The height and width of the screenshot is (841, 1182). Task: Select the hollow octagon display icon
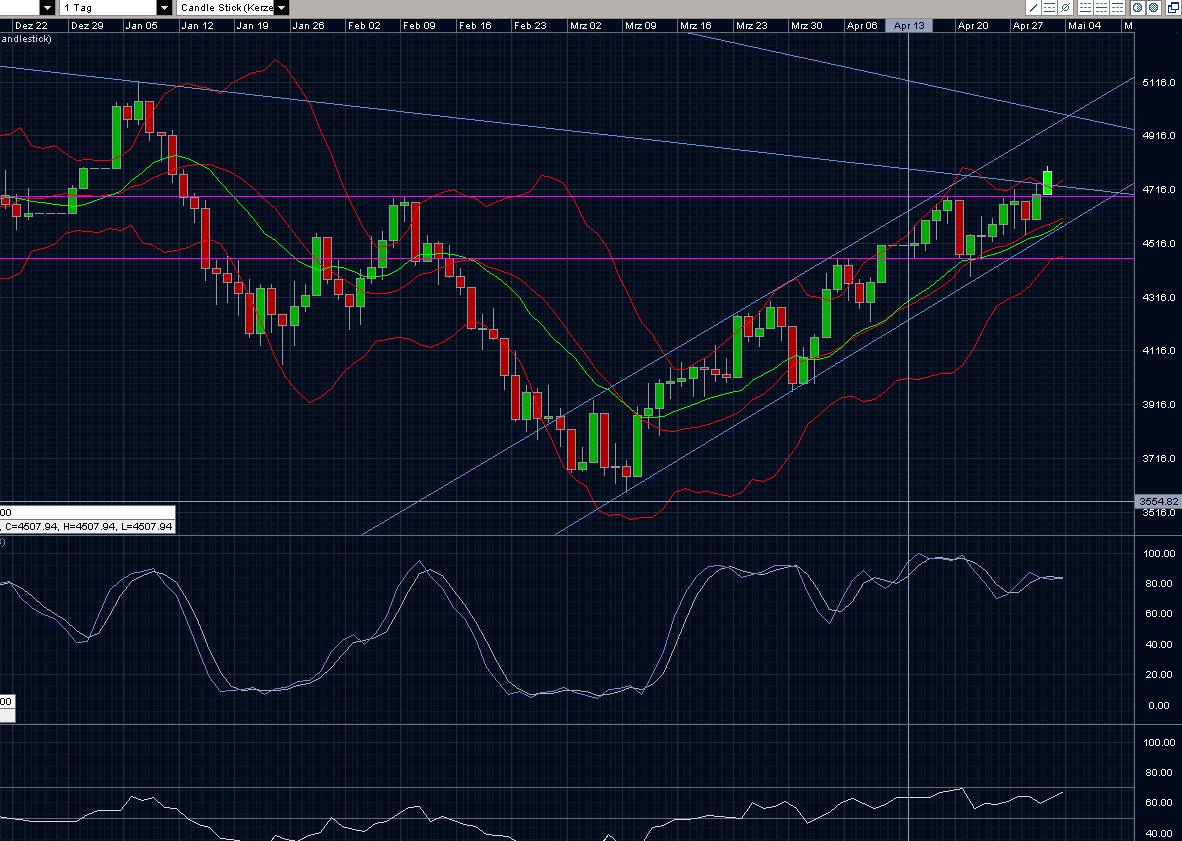1137,8
